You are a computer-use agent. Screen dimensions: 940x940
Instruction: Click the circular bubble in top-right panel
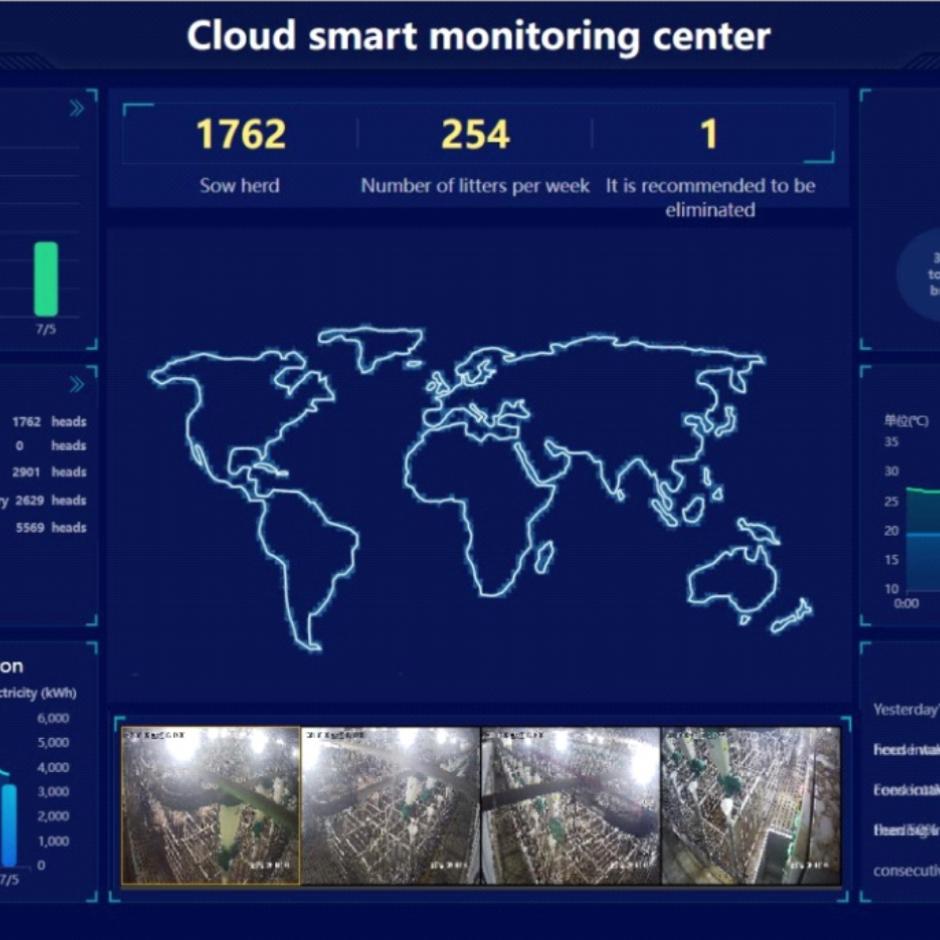(918, 274)
